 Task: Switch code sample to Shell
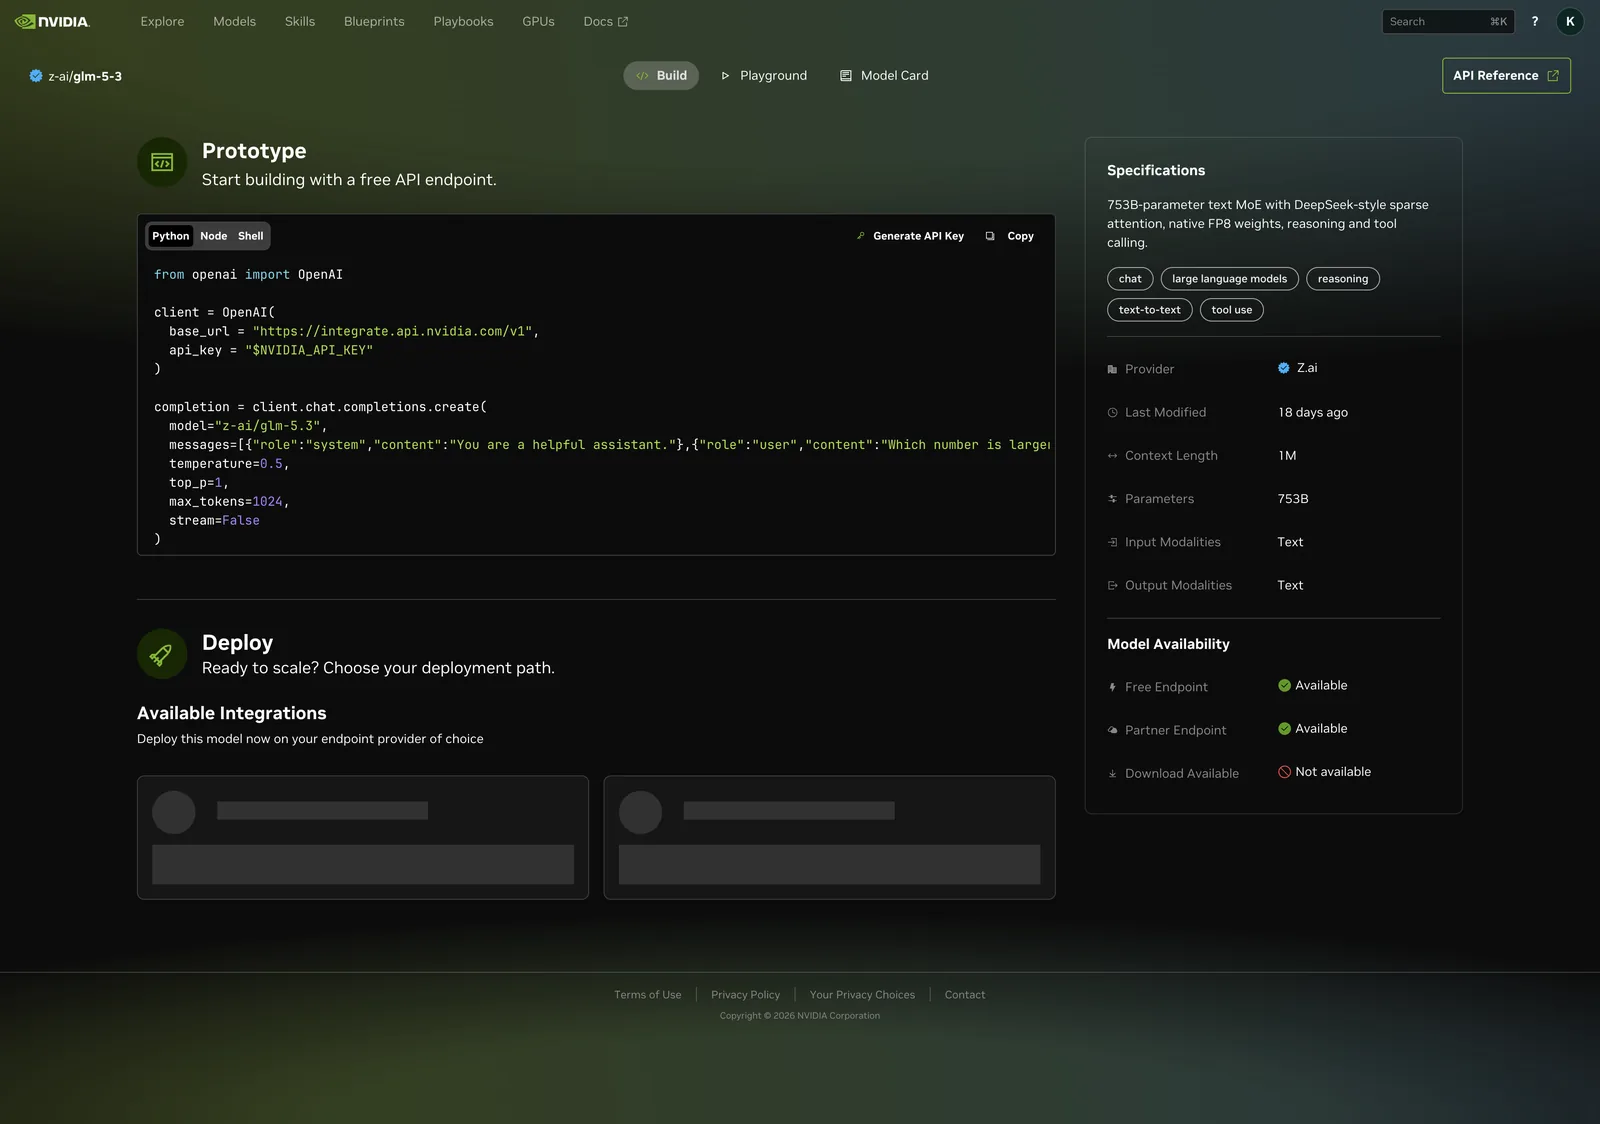tap(251, 236)
